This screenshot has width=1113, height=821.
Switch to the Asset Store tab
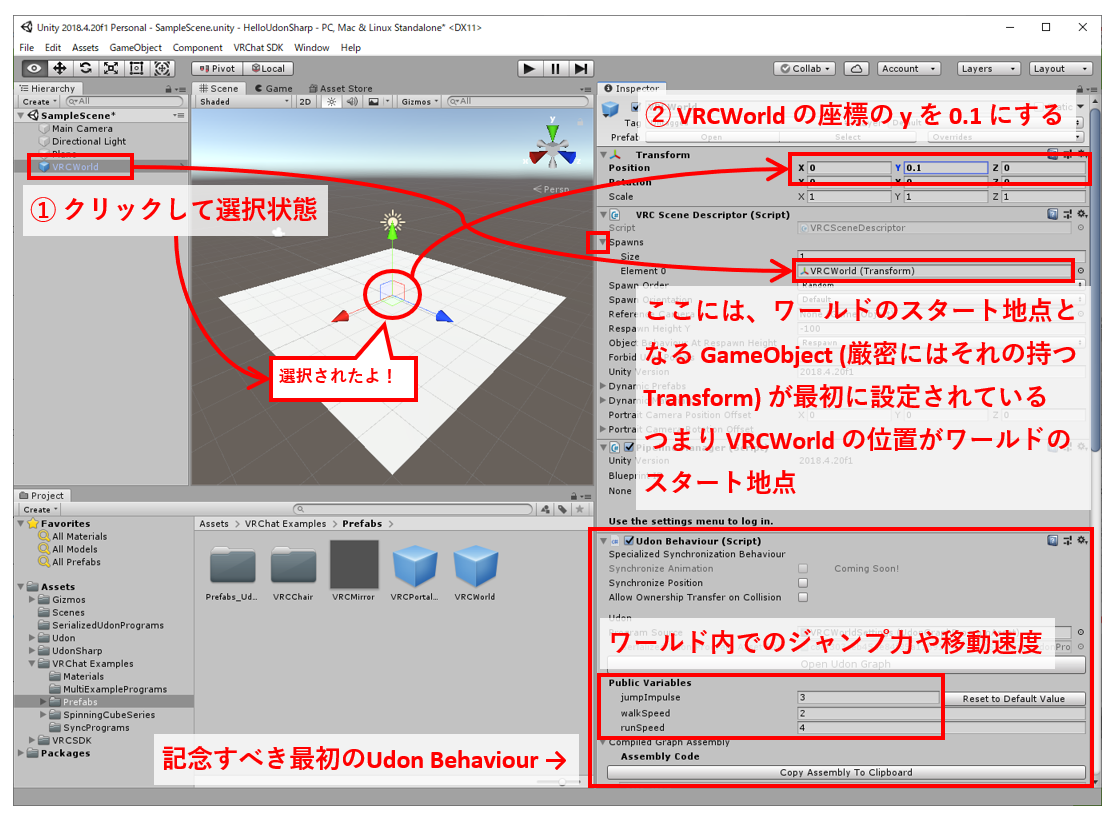click(341, 89)
